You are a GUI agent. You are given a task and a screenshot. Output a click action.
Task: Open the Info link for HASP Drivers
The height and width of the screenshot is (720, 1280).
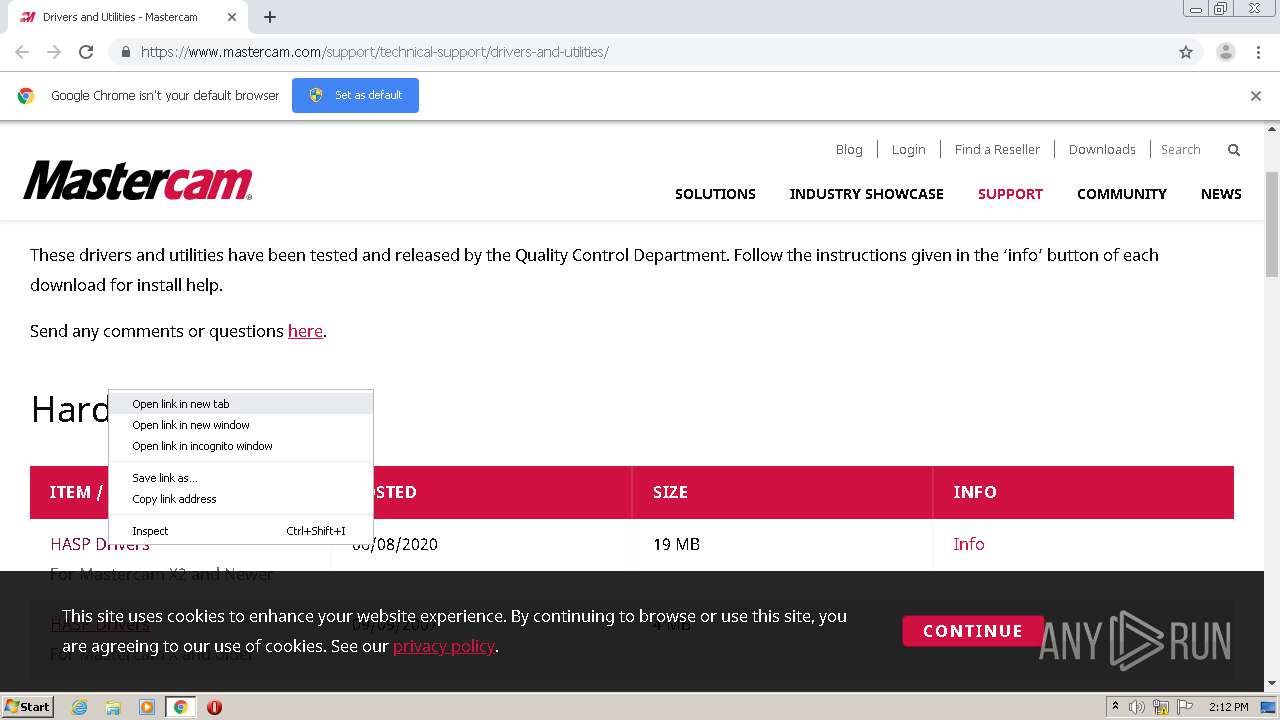click(969, 544)
